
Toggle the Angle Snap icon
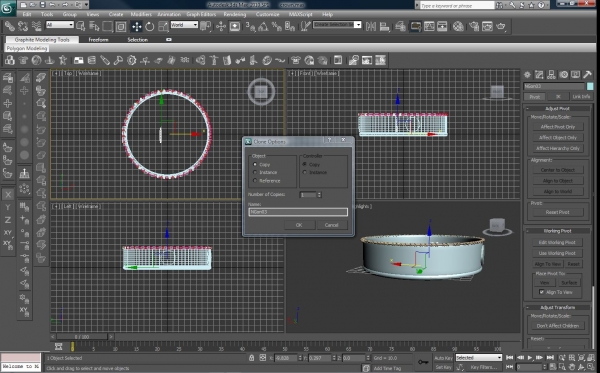point(263,26)
